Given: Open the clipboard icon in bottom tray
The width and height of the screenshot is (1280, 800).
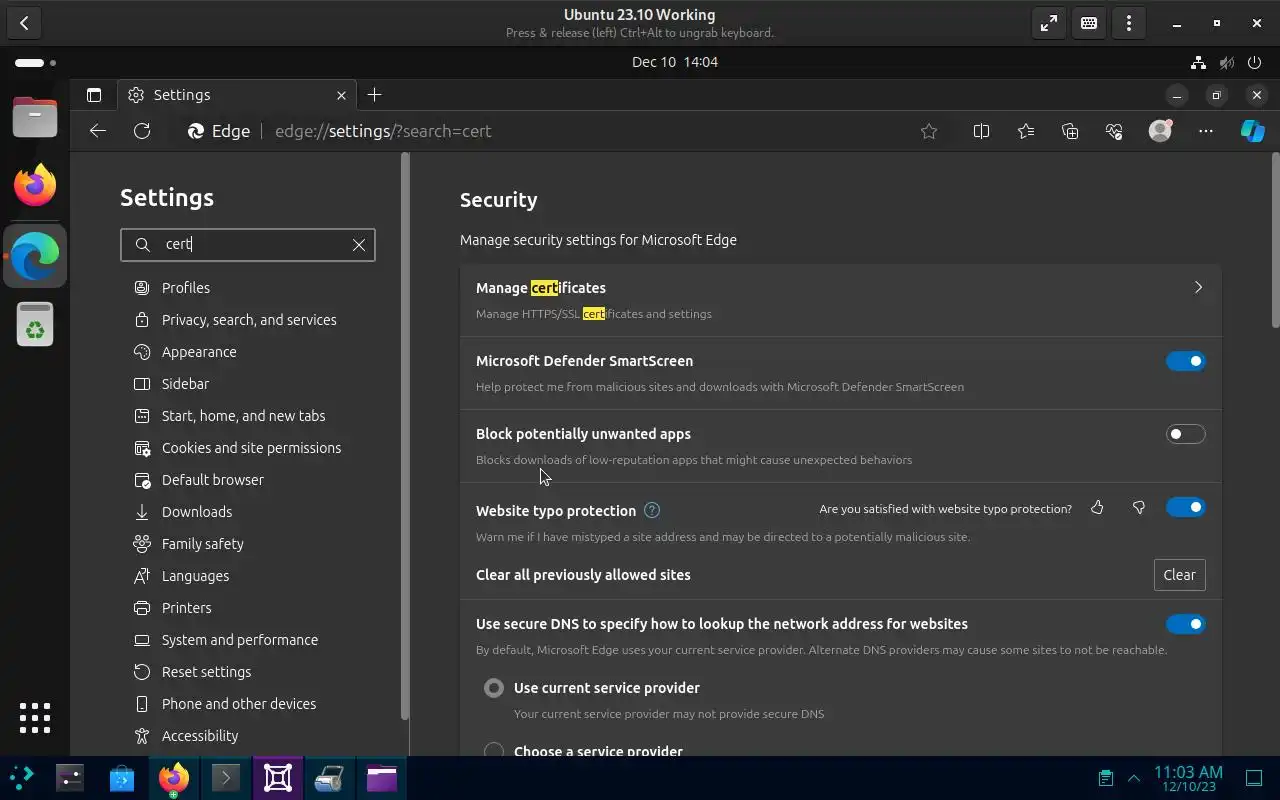Looking at the screenshot, I should (1105, 778).
